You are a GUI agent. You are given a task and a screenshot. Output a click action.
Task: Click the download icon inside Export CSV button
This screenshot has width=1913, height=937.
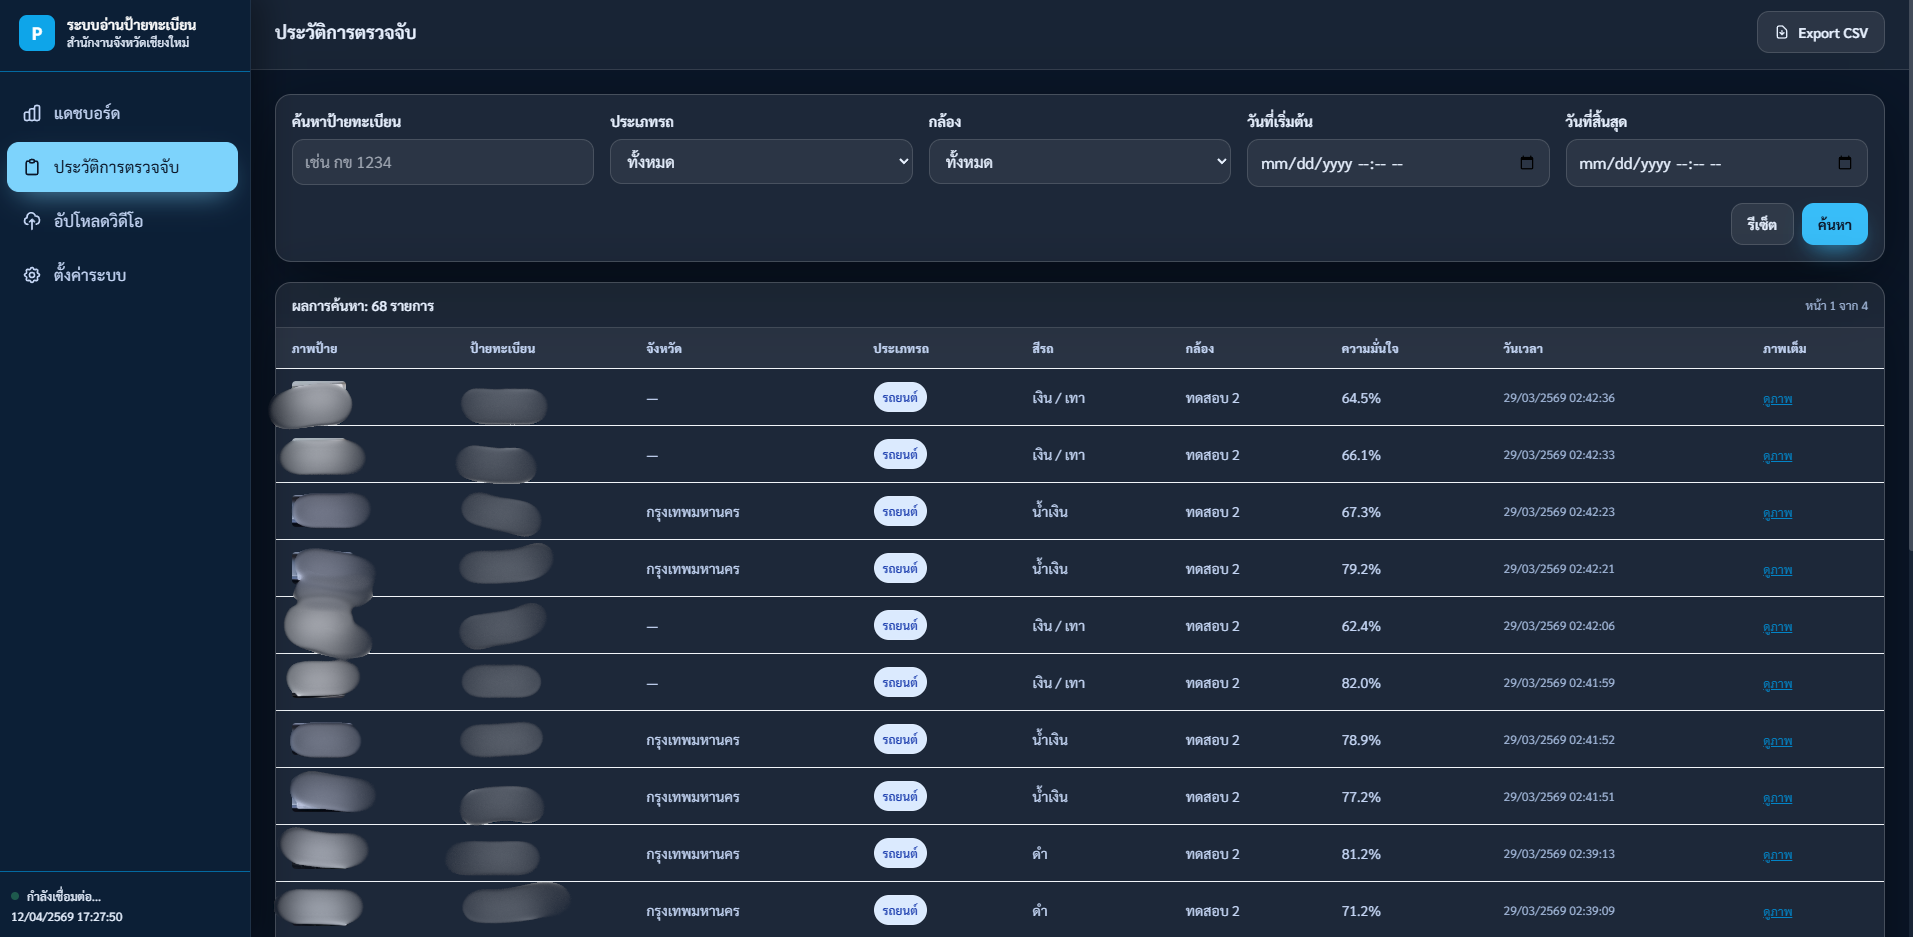(1782, 32)
